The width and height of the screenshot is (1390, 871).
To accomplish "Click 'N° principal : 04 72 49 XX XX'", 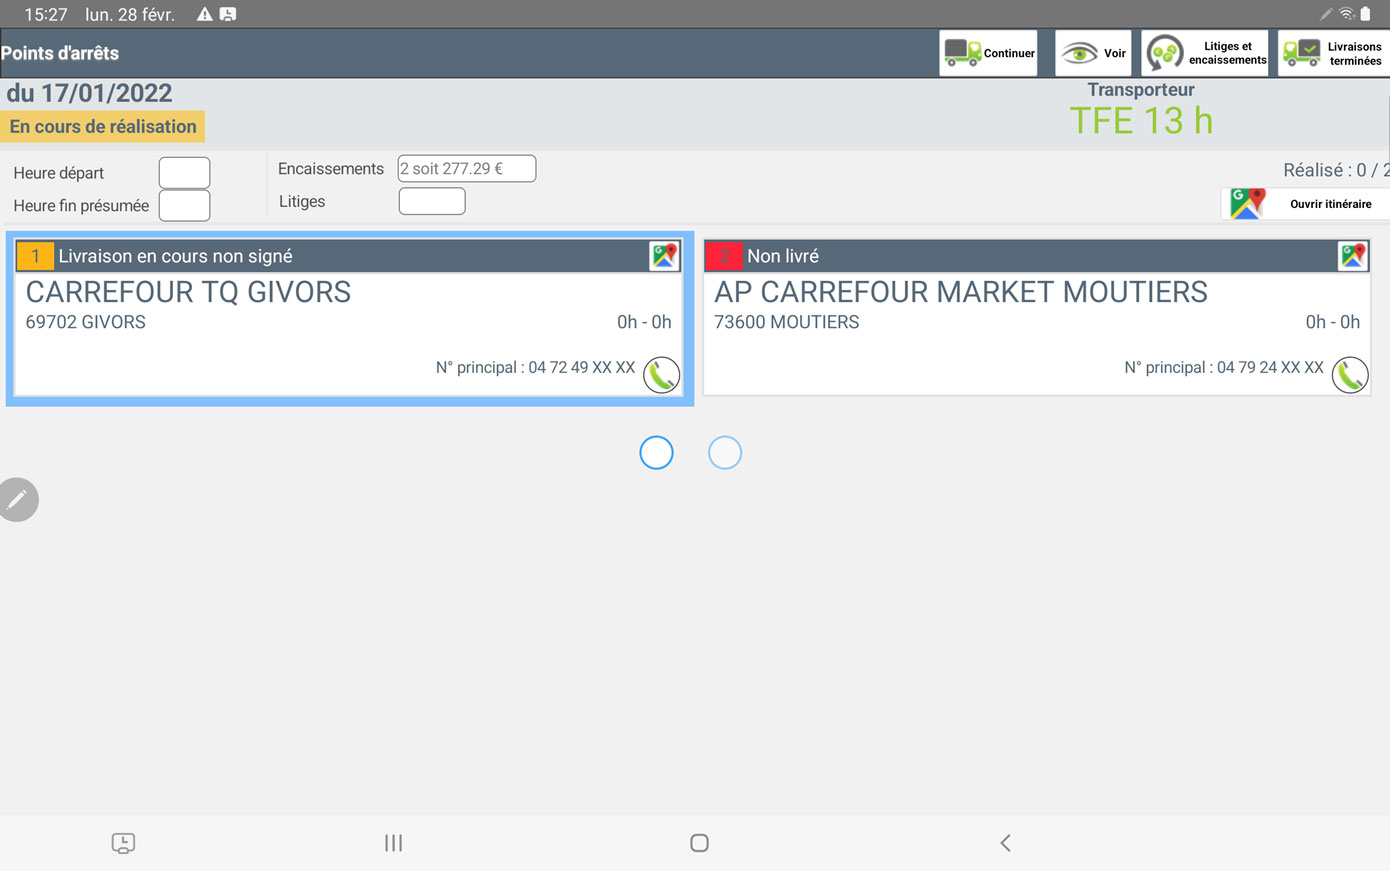I will tap(535, 367).
